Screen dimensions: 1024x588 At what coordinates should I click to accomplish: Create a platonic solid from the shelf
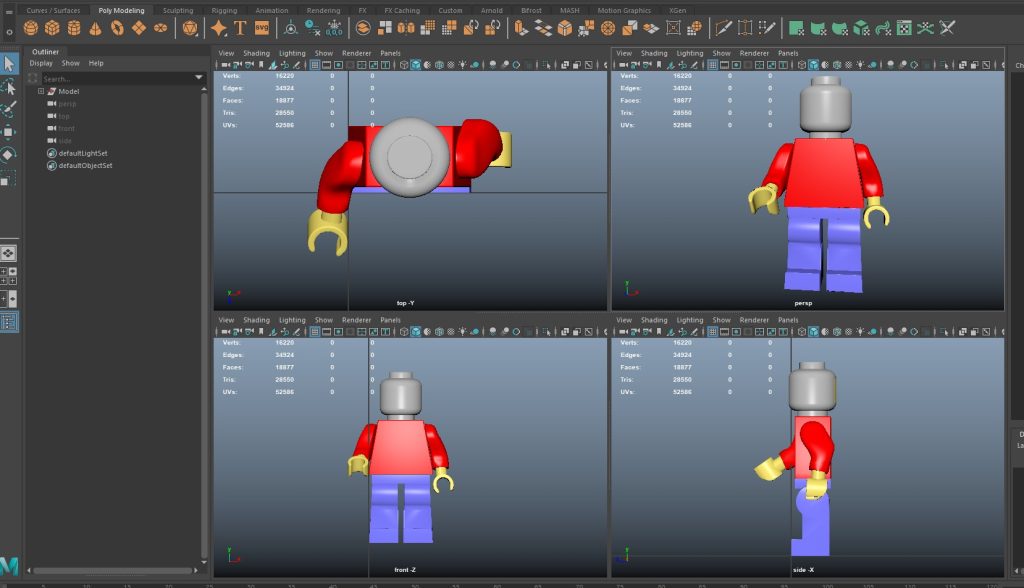pyautogui.click(x=190, y=28)
